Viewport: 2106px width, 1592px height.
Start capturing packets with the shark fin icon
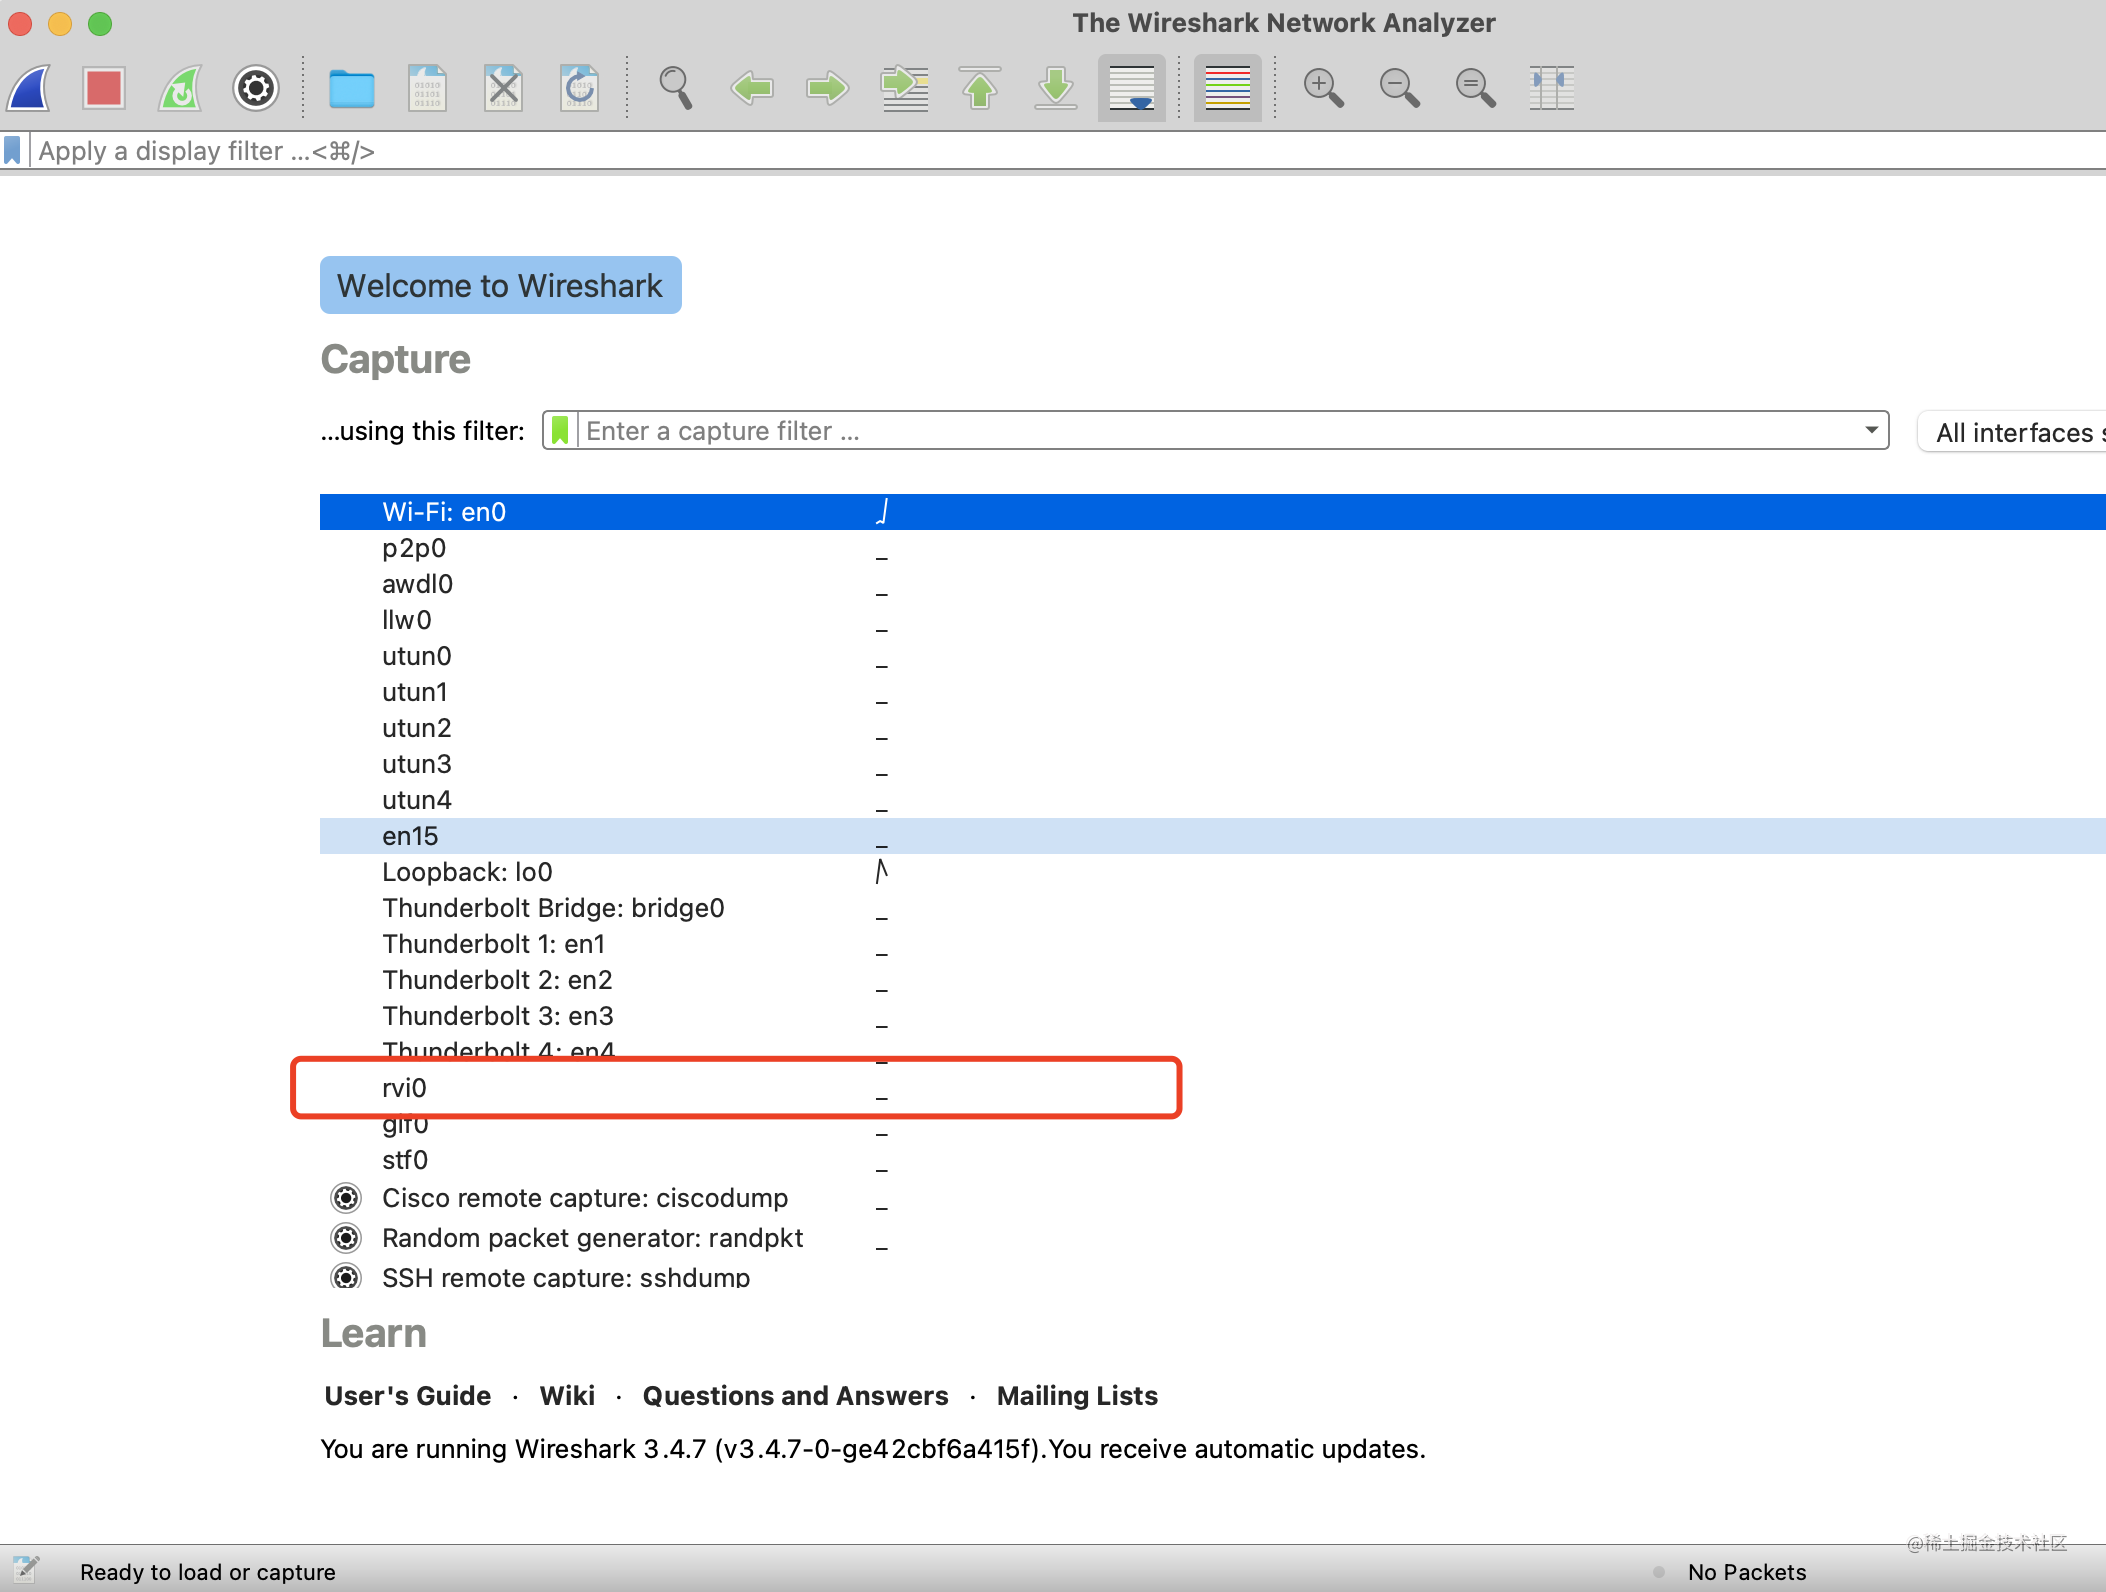[29, 88]
